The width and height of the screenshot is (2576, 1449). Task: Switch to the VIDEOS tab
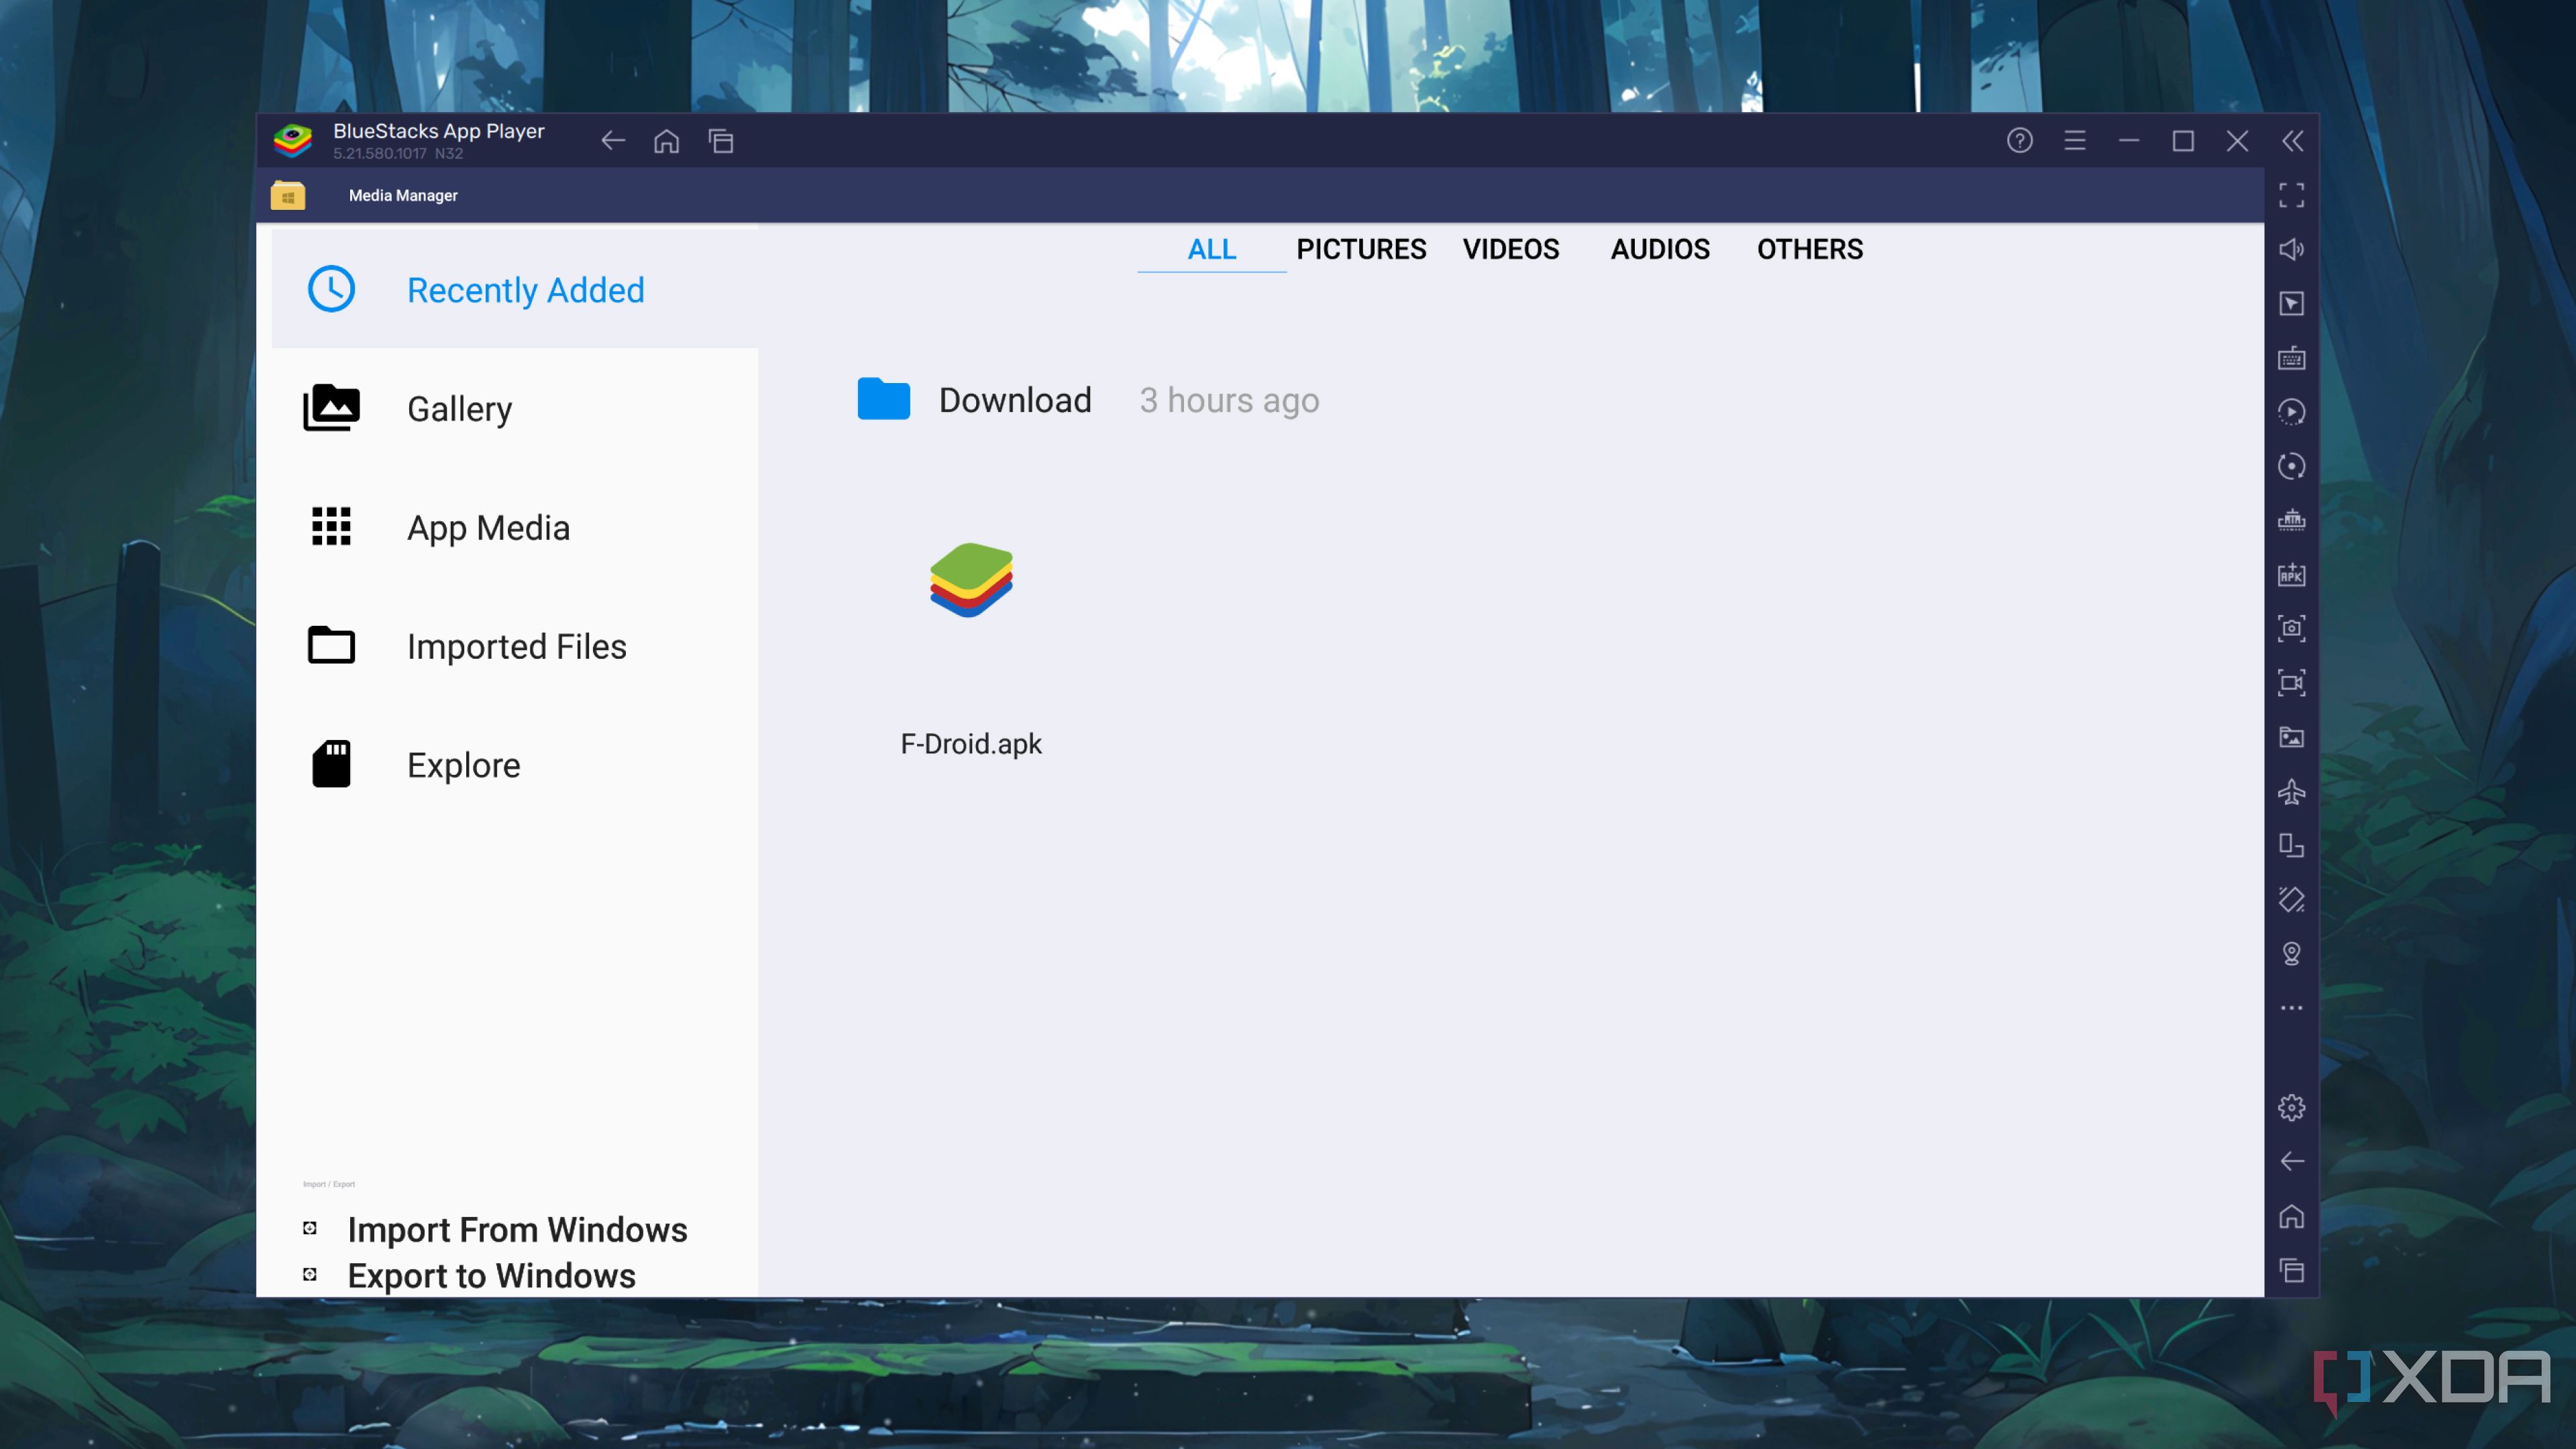(1510, 249)
